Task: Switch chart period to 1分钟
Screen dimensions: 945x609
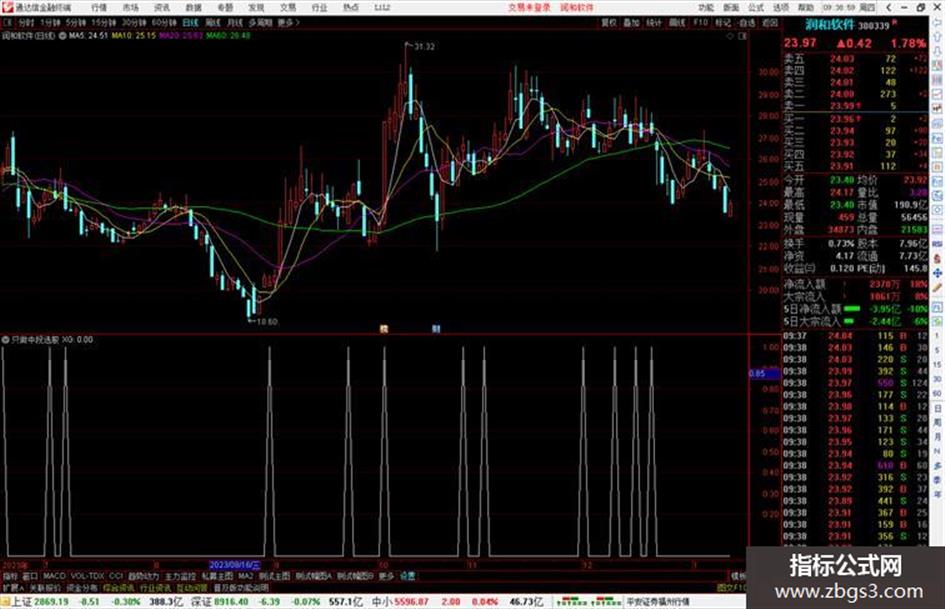Action: 50,22
